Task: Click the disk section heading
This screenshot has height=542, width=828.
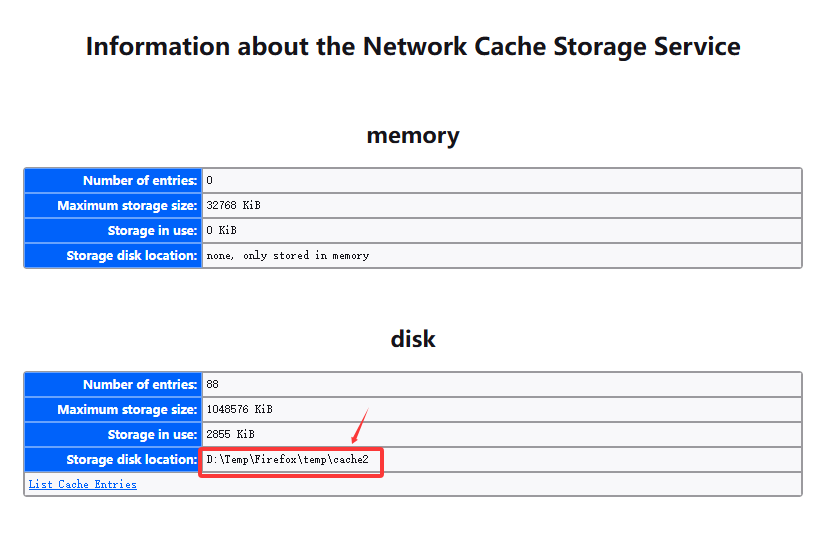Action: [x=413, y=339]
